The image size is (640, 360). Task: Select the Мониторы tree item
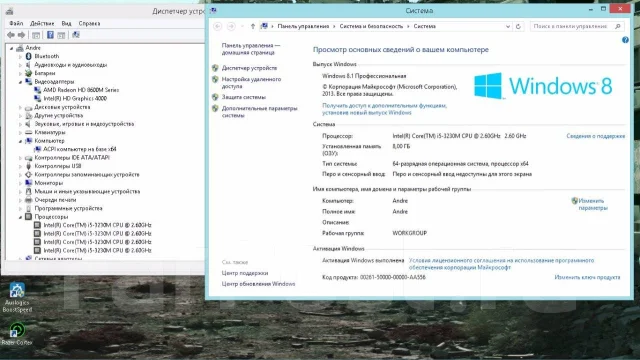click(x=49, y=183)
